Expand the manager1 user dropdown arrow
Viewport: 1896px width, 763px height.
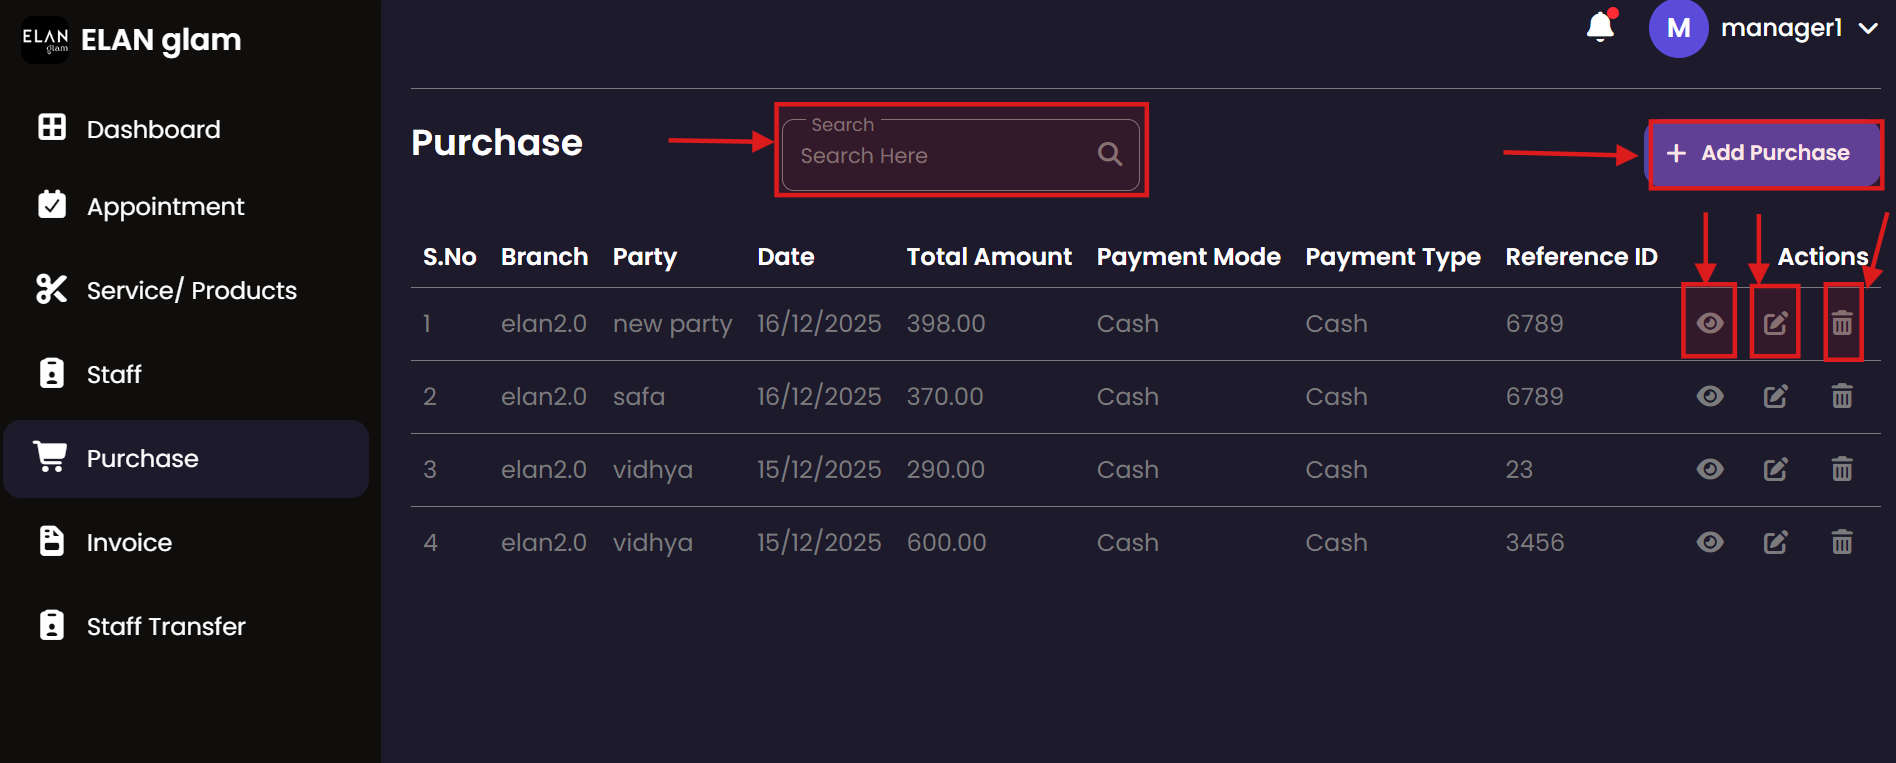[x=1867, y=29]
